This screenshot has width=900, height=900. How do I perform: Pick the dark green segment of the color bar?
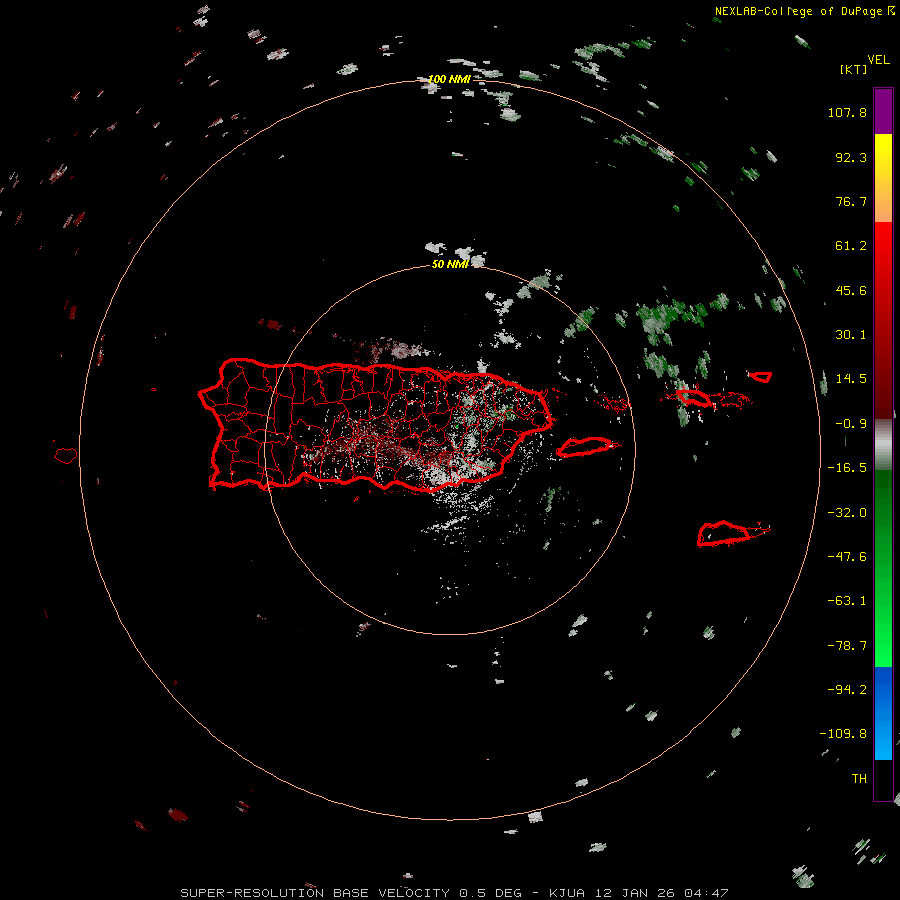pos(883,517)
